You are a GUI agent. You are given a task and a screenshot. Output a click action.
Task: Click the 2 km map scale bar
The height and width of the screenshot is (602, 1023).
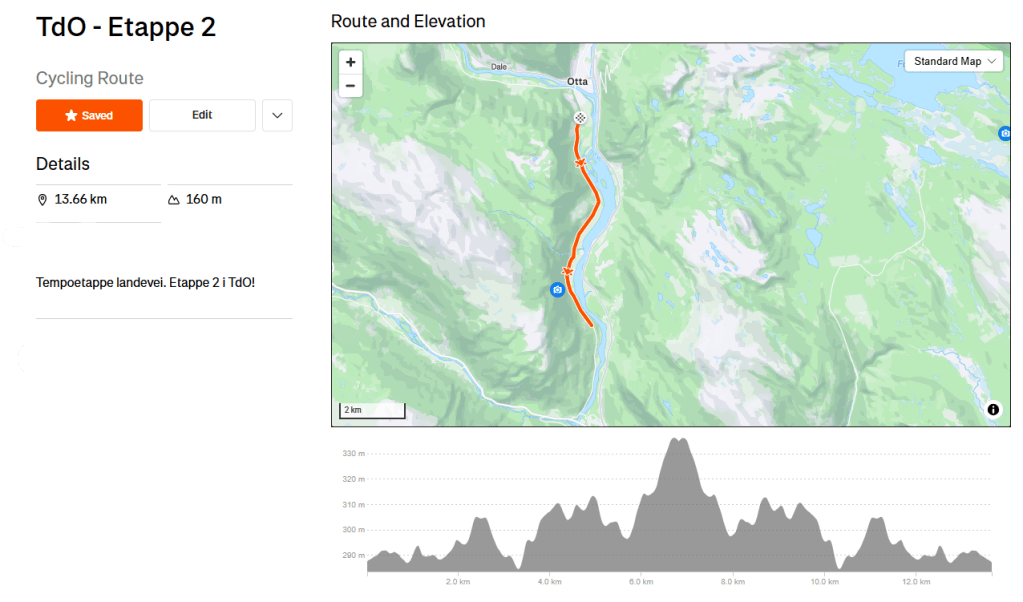[x=373, y=410]
